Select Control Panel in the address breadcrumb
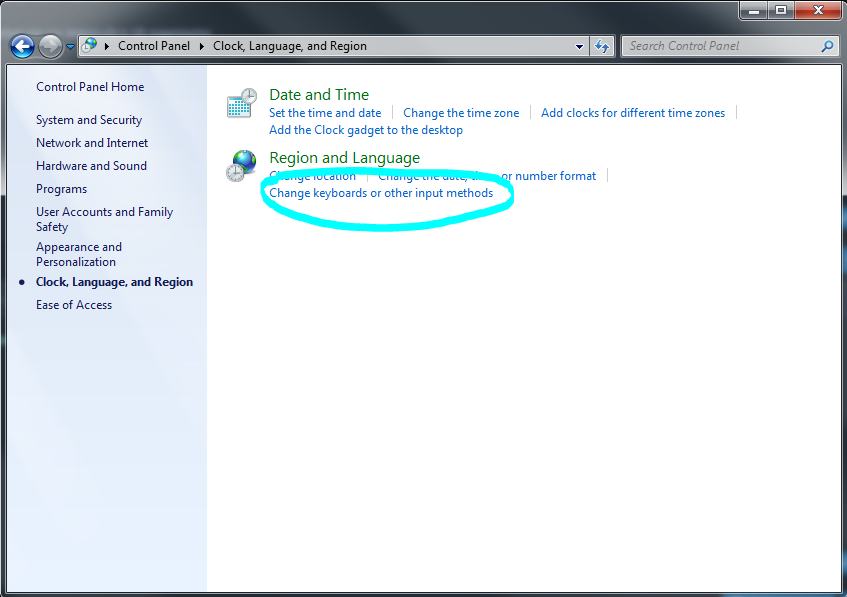The width and height of the screenshot is (847, 597). point(154,46)
